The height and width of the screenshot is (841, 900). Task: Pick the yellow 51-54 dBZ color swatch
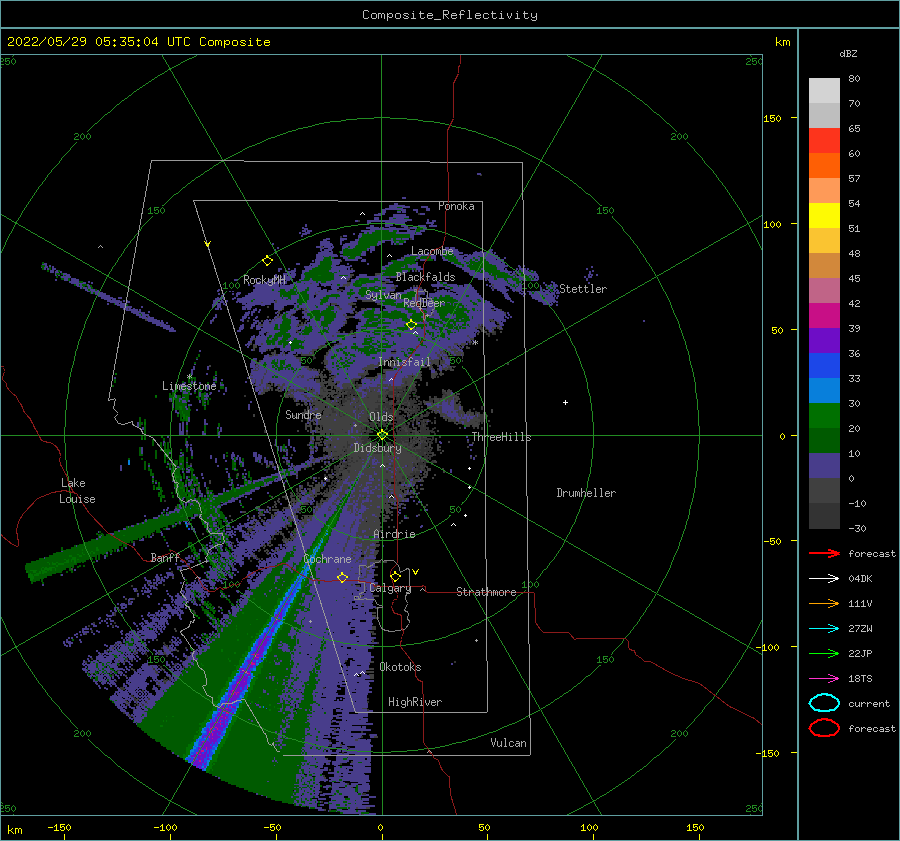824,216
